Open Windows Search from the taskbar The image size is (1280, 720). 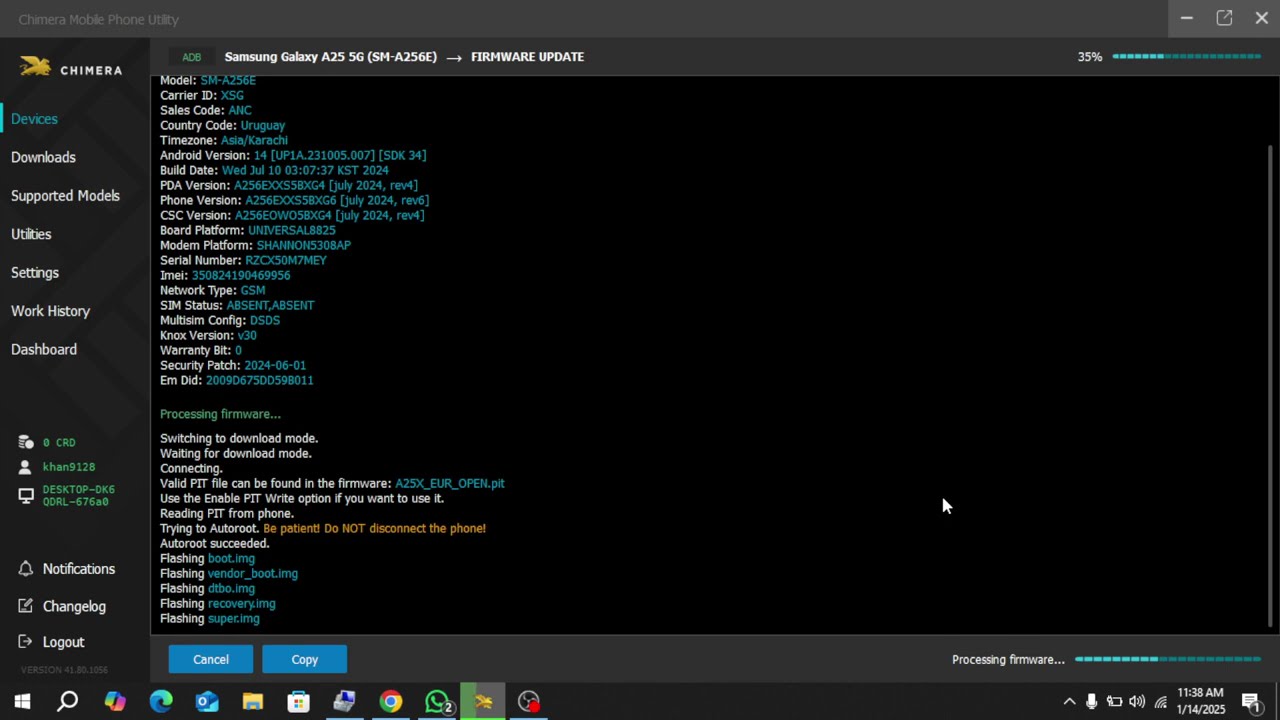point(68,702)
